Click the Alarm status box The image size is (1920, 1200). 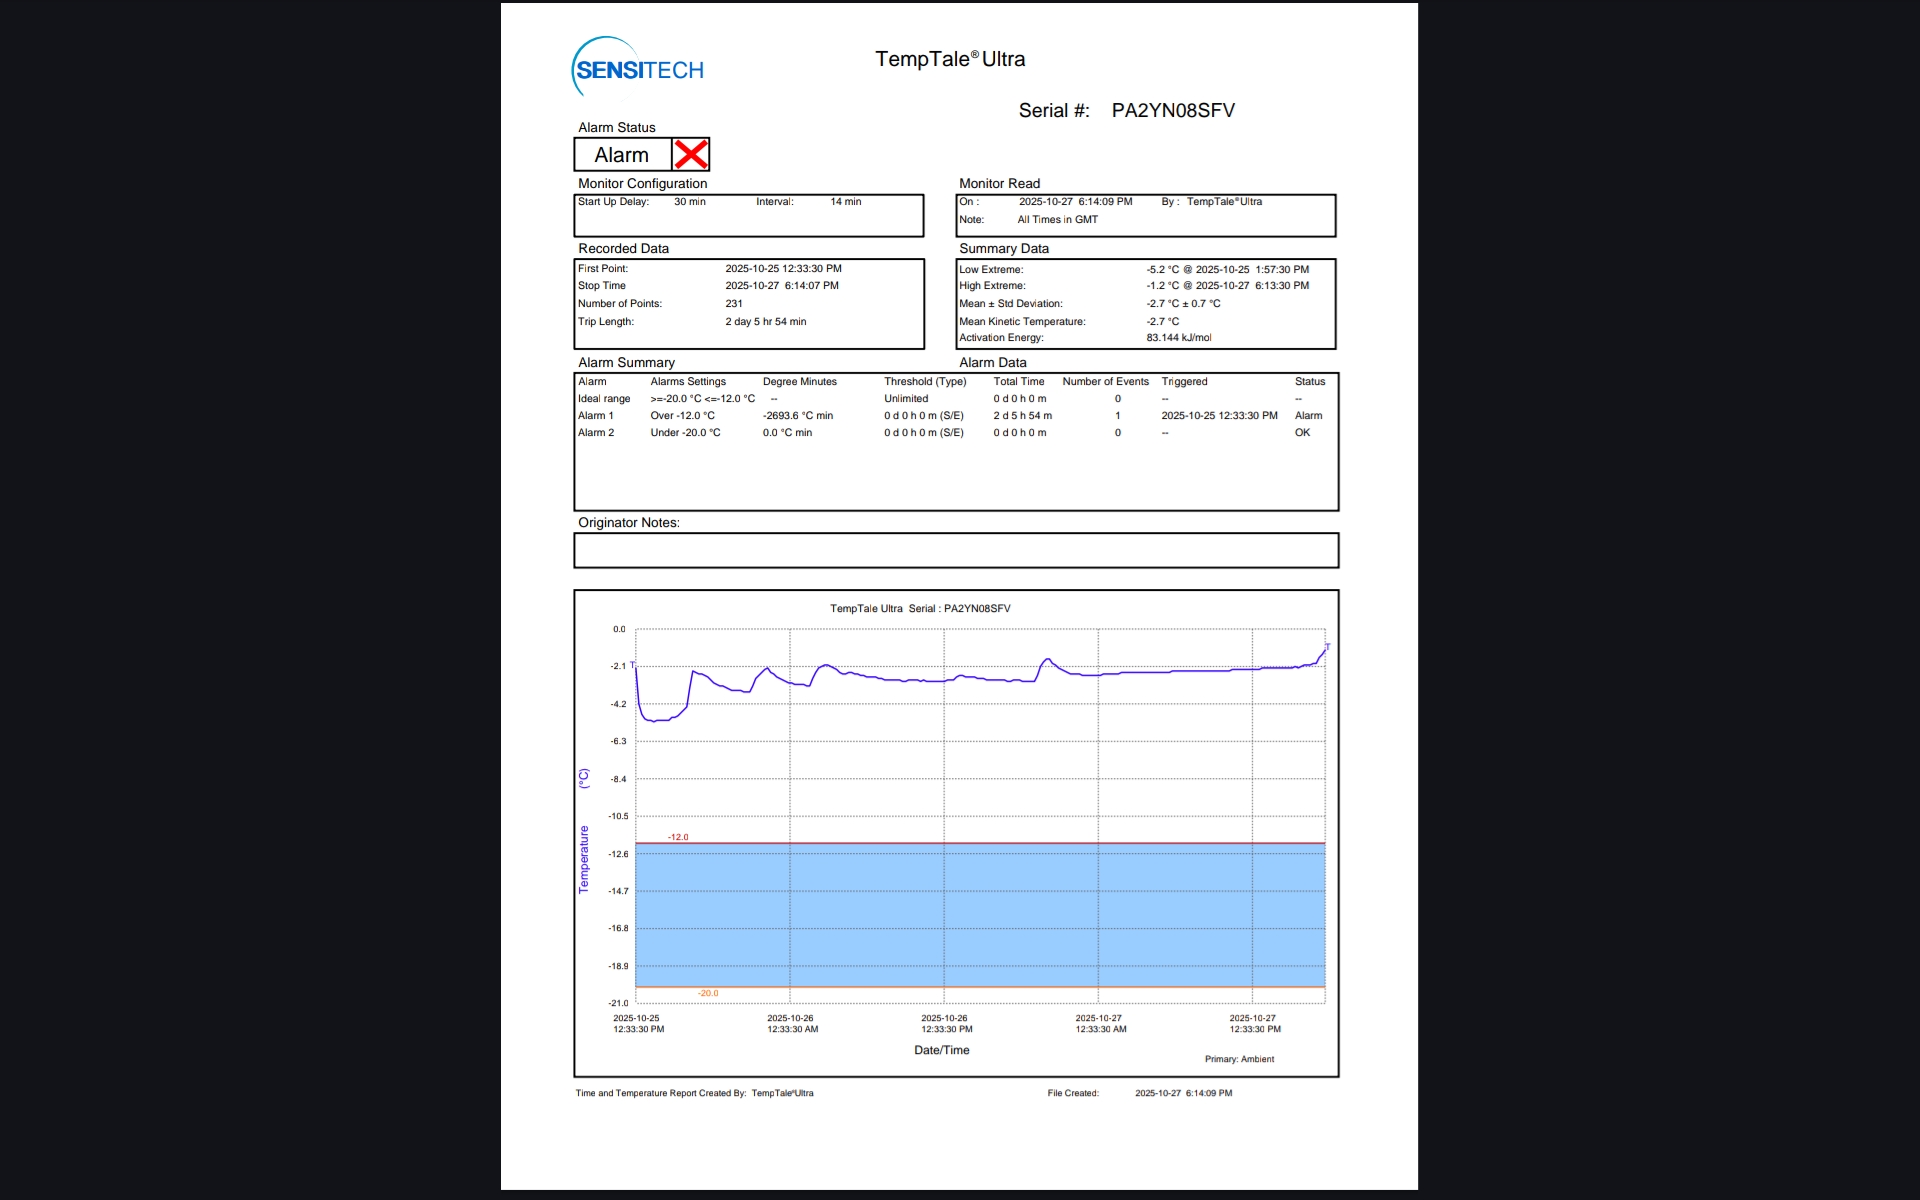click(x=622, y=155)
